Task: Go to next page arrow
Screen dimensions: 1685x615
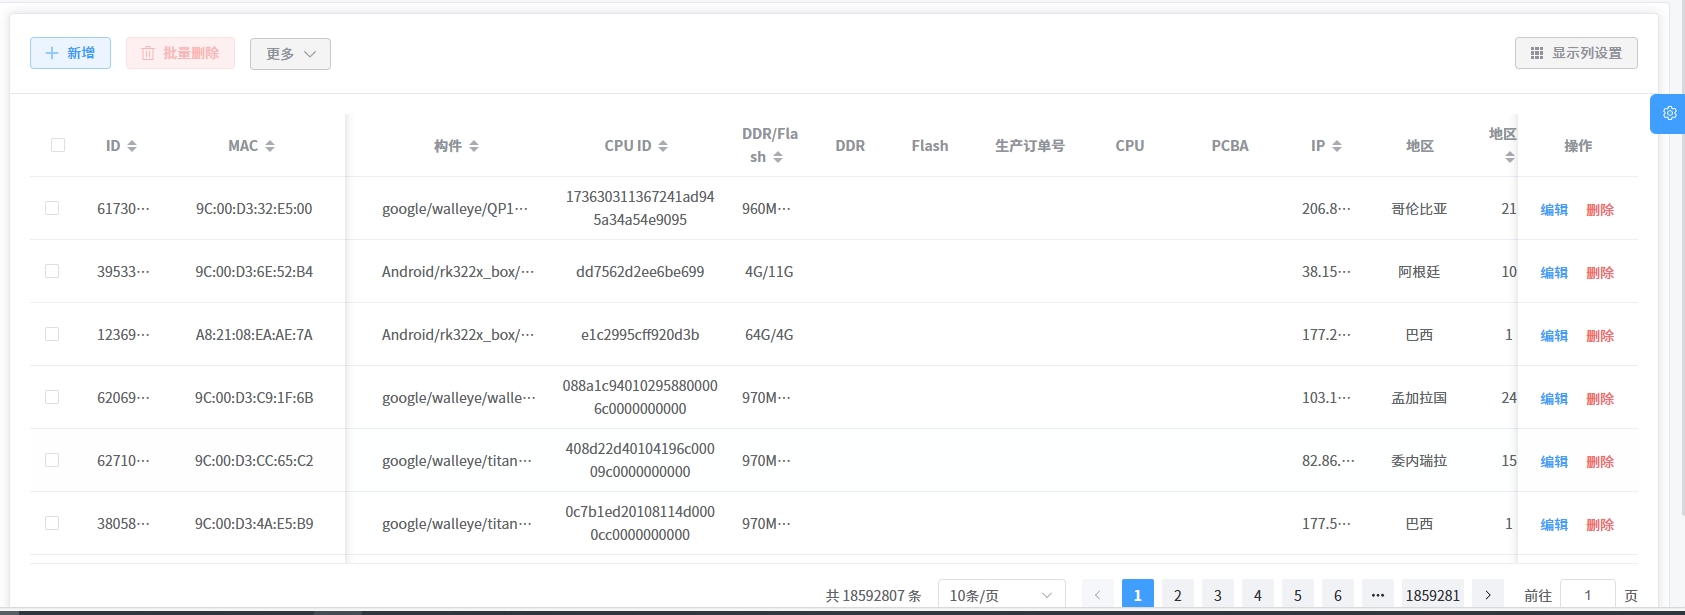Action: [x=1488, y=595]
